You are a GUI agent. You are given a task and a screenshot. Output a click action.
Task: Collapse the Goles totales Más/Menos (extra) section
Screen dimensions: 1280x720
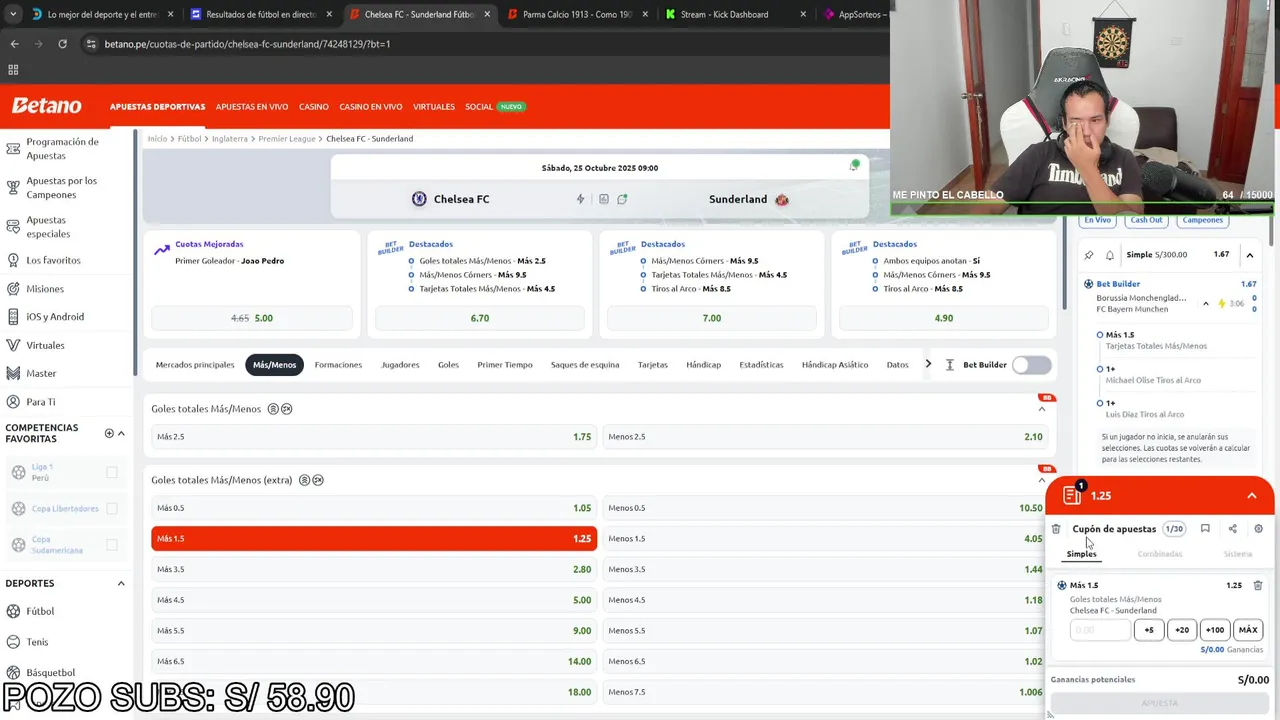[x=1041, y=480]
